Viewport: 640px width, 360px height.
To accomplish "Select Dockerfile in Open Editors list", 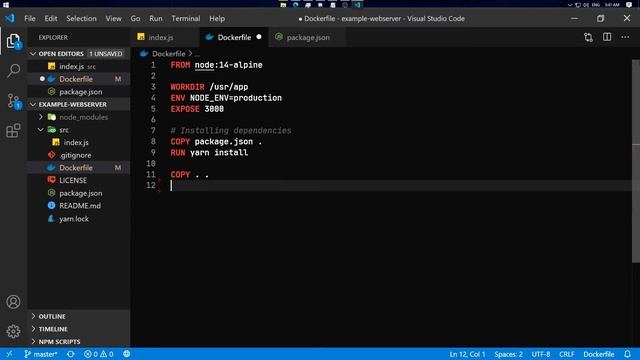I will [79, 79].
